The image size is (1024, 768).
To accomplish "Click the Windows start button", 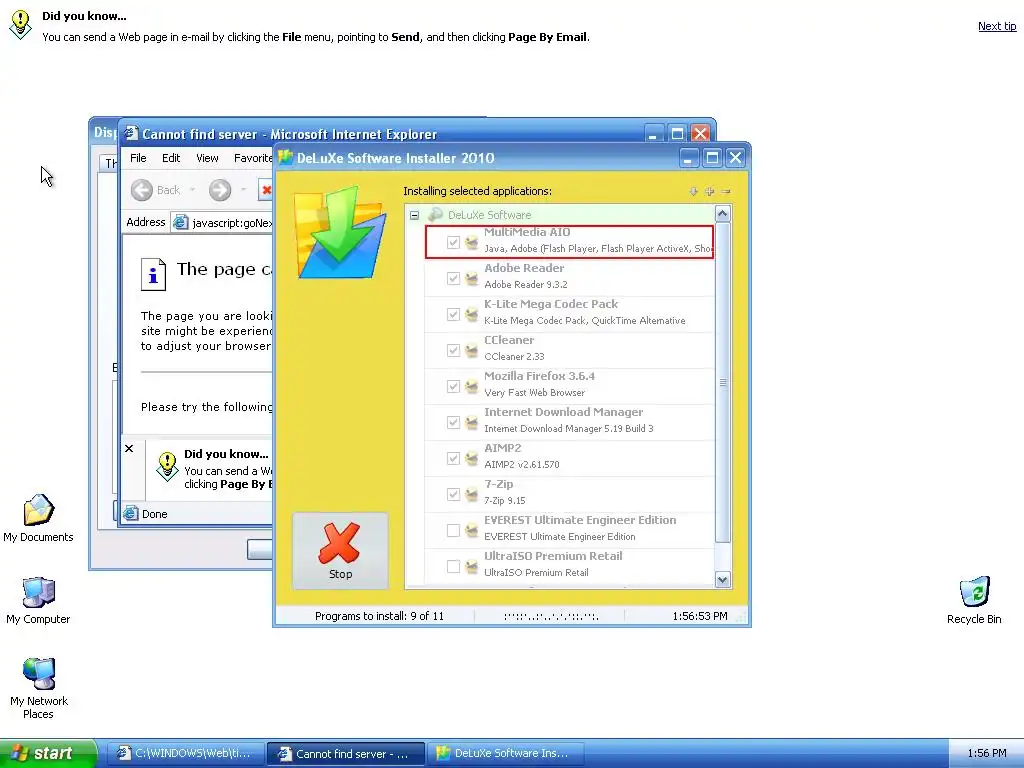I will tap(48, 753).
